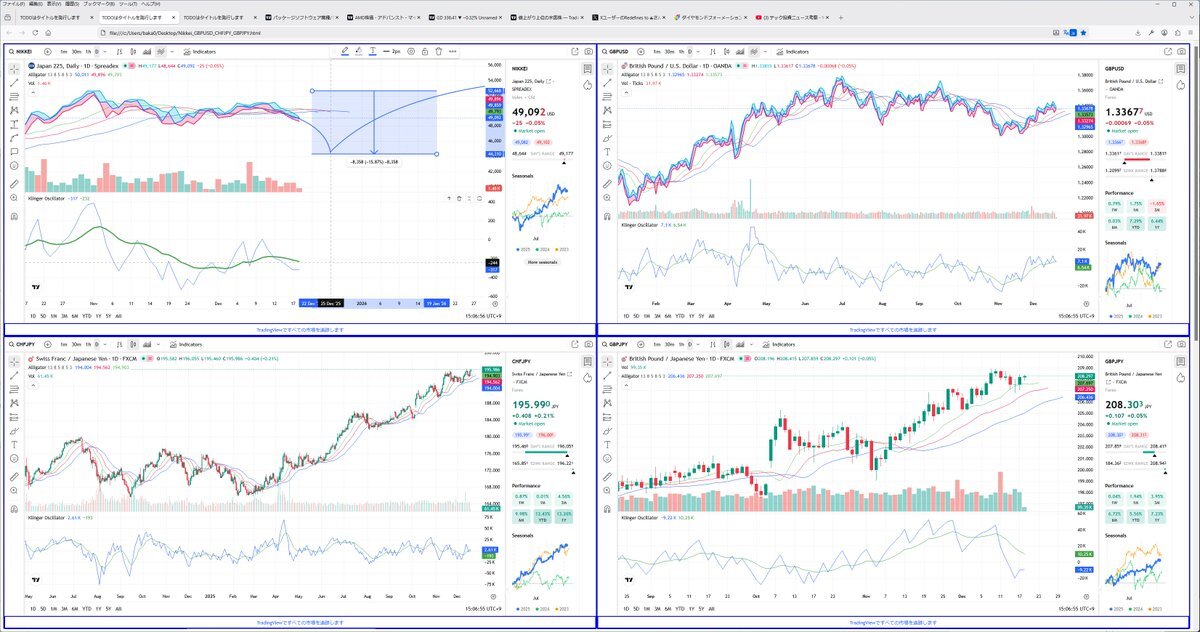Viewport: 1200px width, 632px height.
Task: Switch GBPUSD chart to 1h interval
Action: tap(681, 51)
